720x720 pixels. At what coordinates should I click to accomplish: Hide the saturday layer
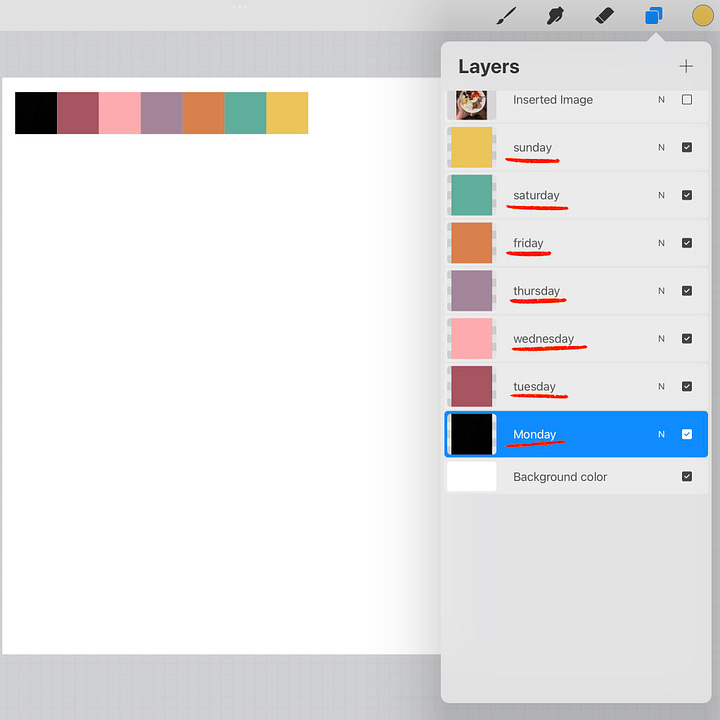click(686, 195)
